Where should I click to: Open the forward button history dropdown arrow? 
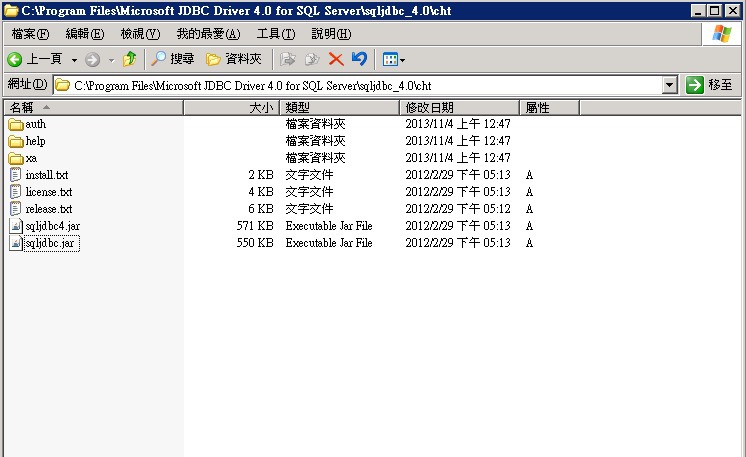(x=111, y=60)
